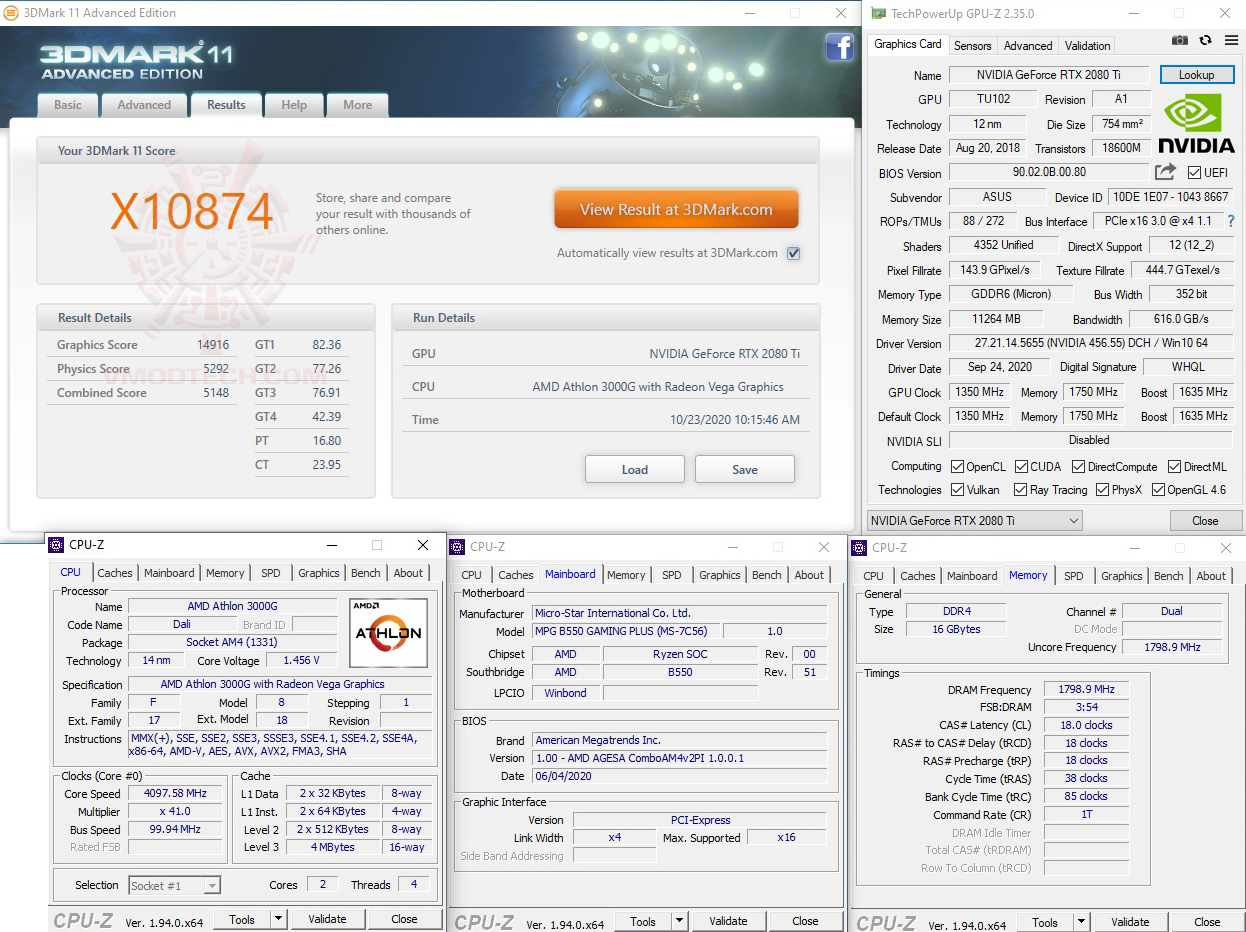
Task: Click the X10874 score text
Action: [x=191, y=211]
